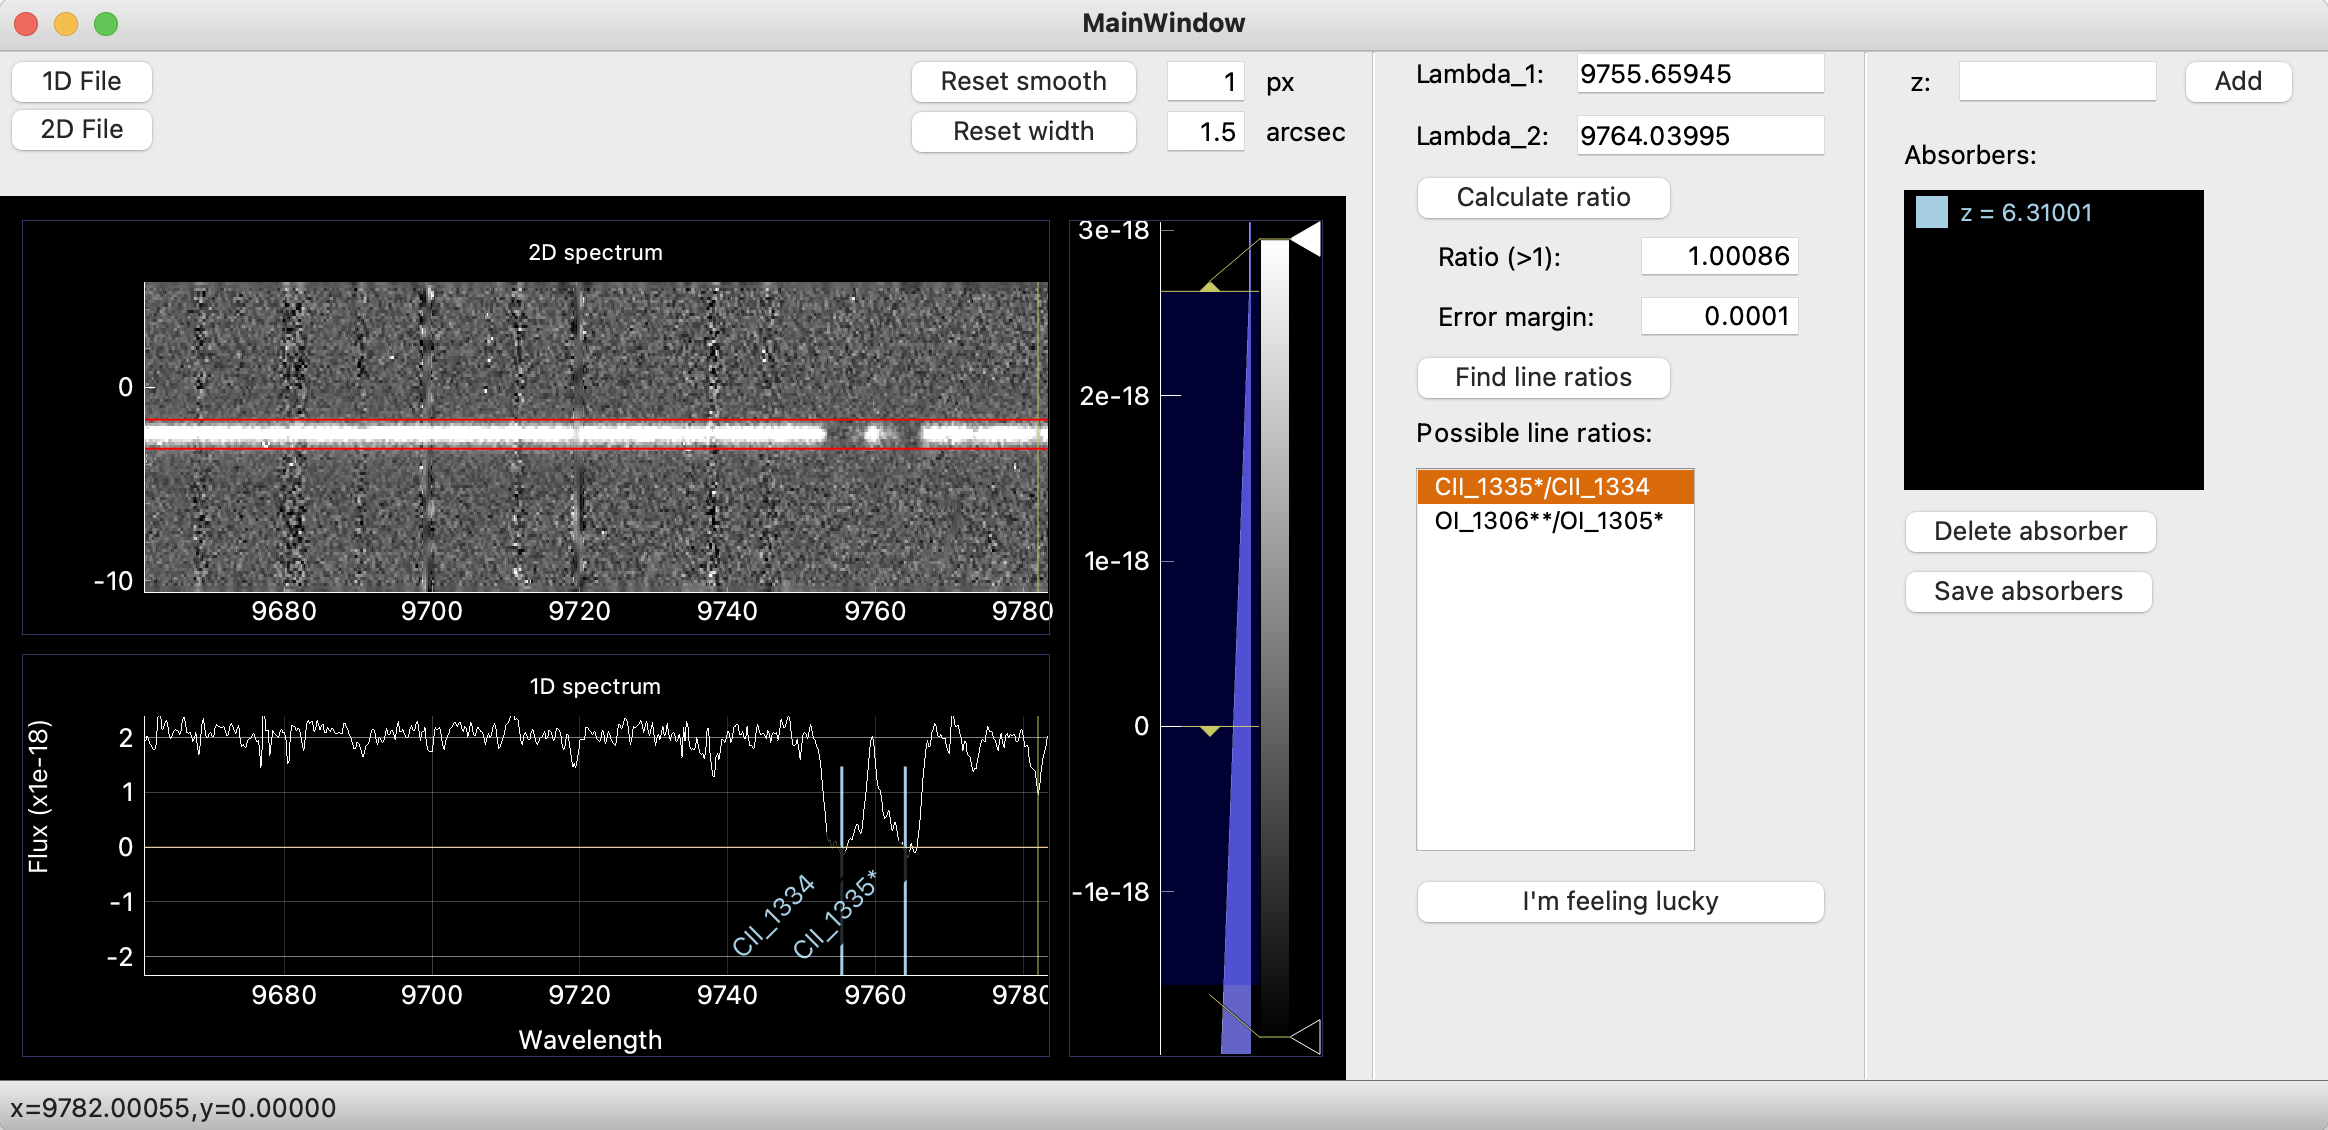The width and height of the screenshot is (2328, 1130).
Task: Click the grayscale gradient colorbar
Action: tap(1274, 640)
